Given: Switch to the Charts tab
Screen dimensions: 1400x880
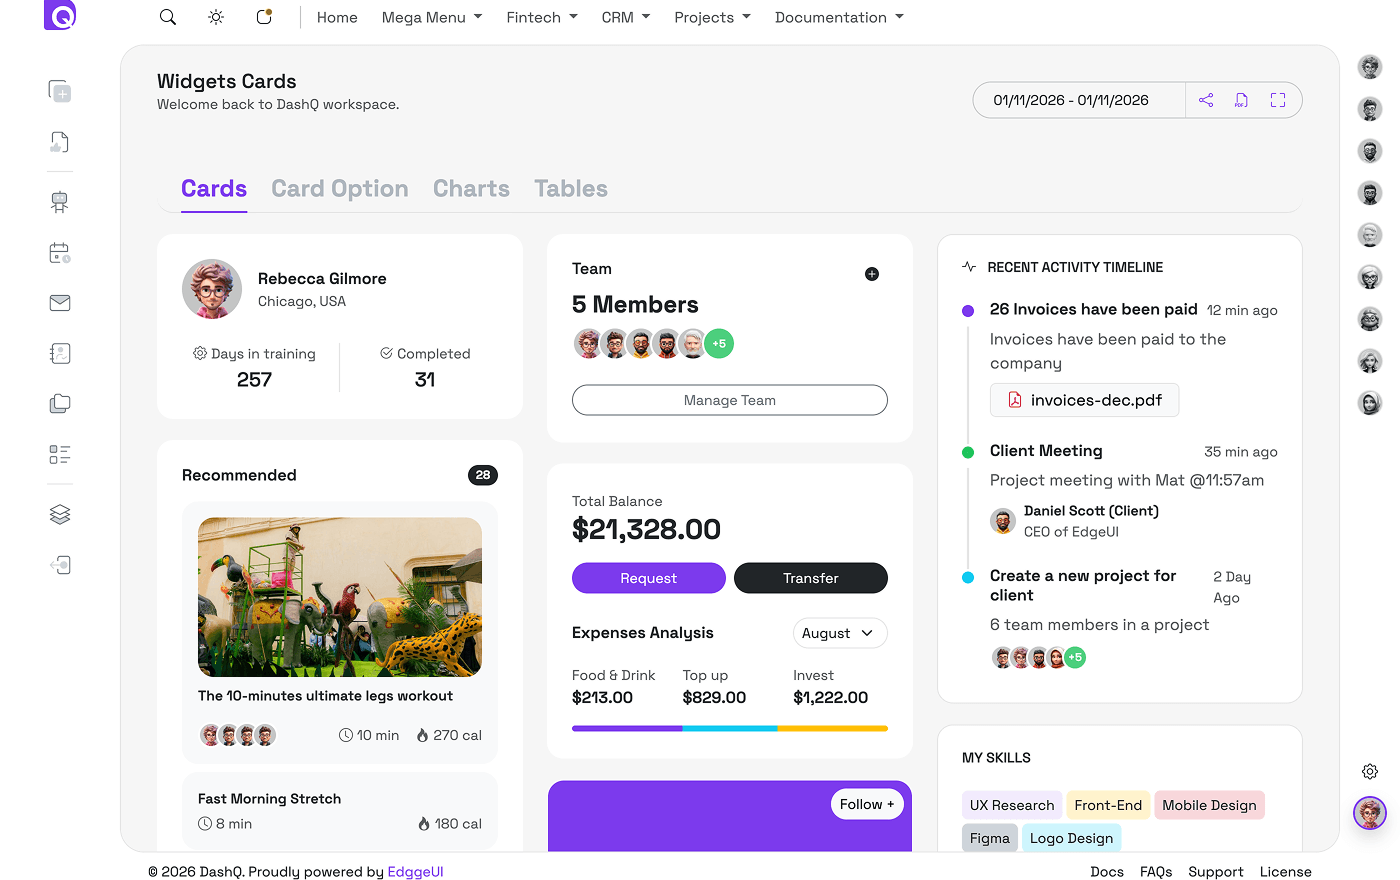Looking at the screenshot, I should (x=471, y=188).
